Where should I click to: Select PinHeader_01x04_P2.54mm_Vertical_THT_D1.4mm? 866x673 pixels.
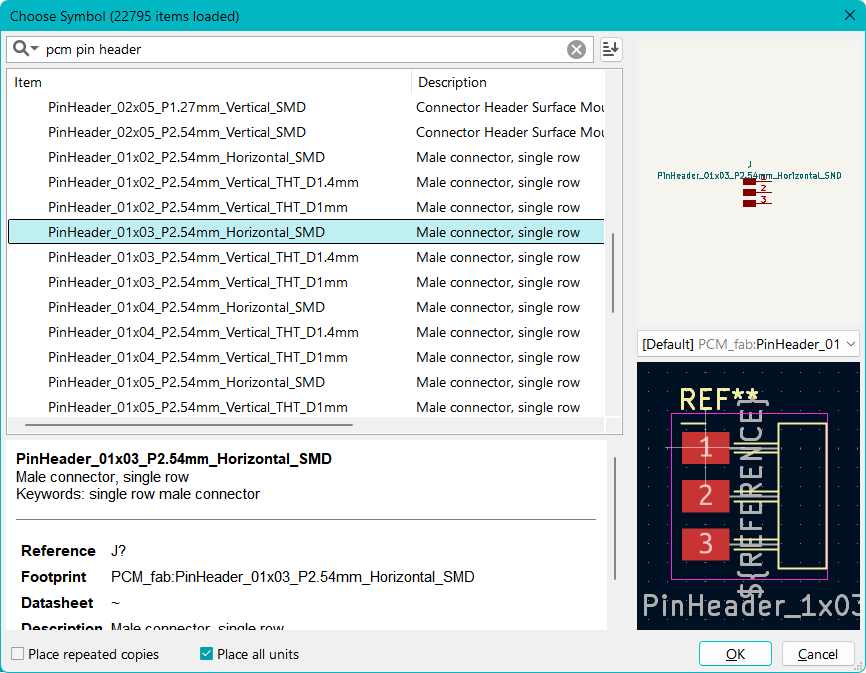pos(306,332)
